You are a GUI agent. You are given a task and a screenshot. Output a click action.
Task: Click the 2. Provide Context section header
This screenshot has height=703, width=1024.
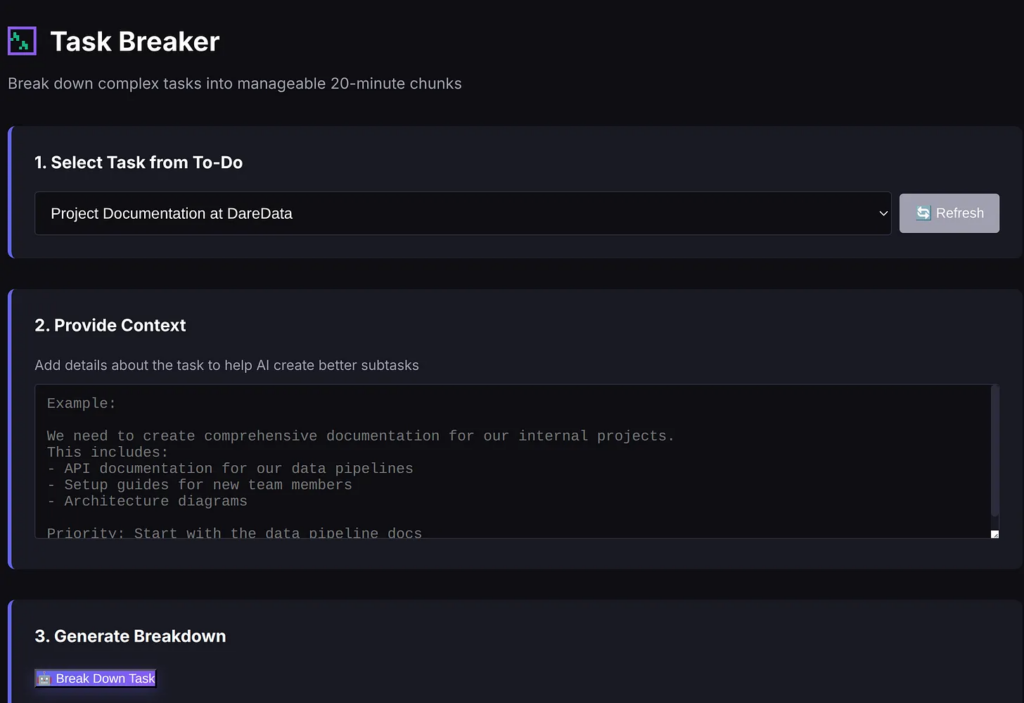click(x=110, y=325)
